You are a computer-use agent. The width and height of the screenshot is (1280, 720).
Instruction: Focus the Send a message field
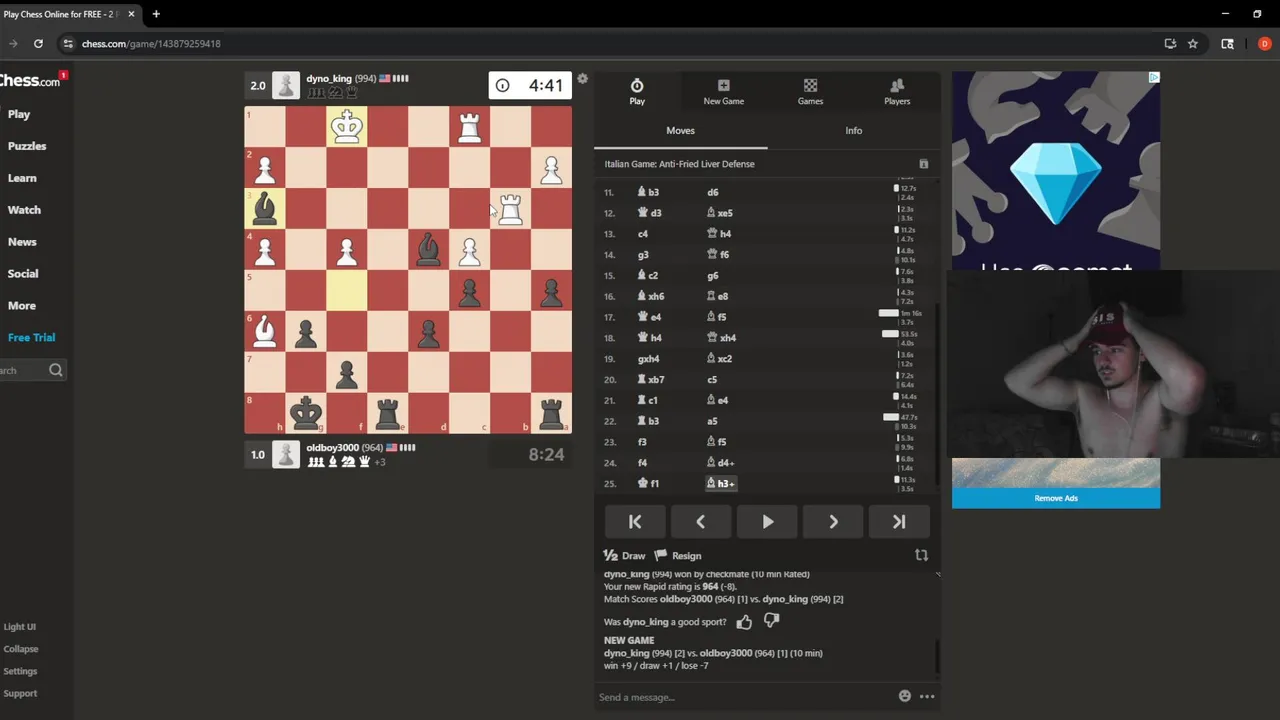click(x=745, y=697)
